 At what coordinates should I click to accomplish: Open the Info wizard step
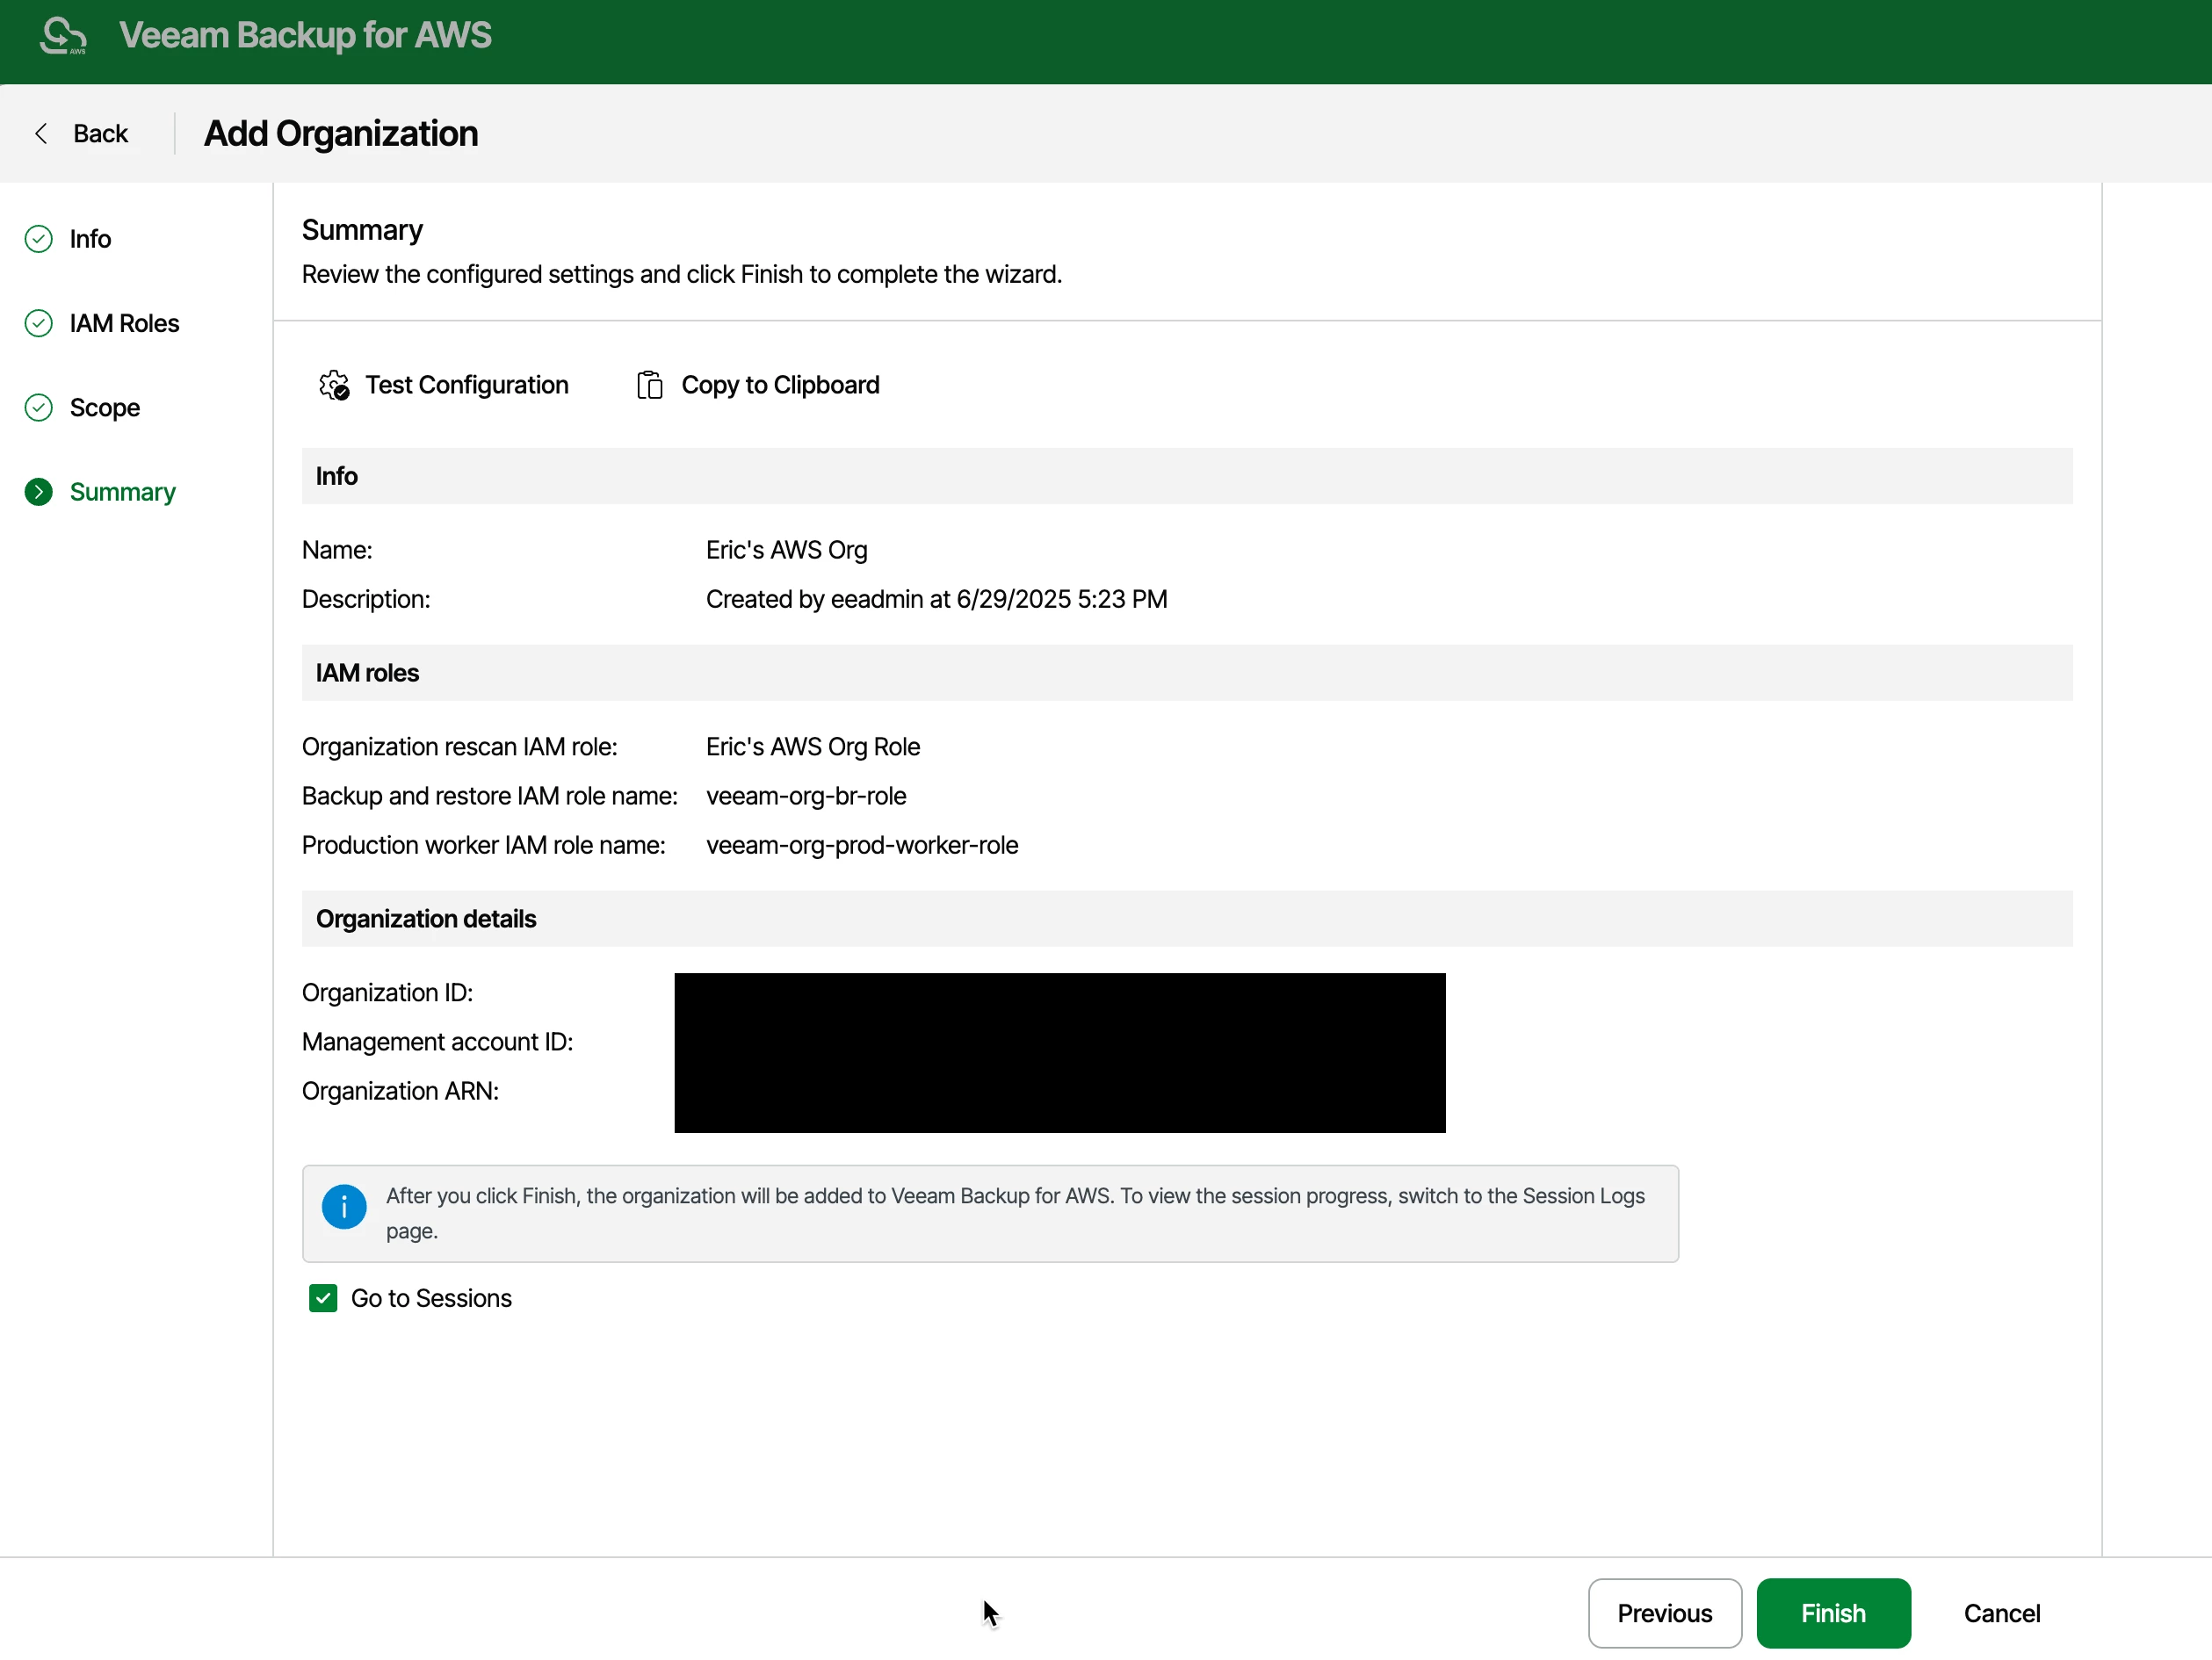click(x=90, y=239)
